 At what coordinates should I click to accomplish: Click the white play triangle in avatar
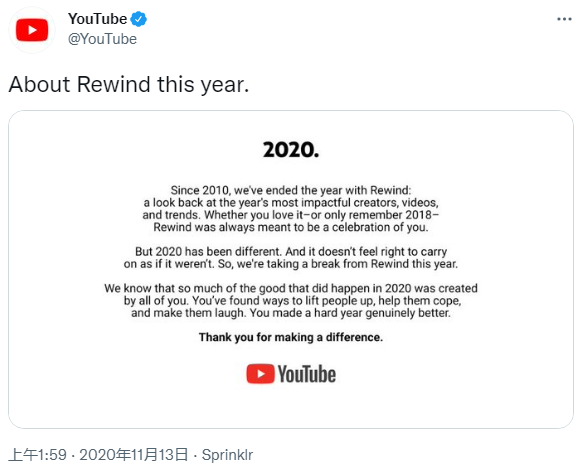point(33,30)
